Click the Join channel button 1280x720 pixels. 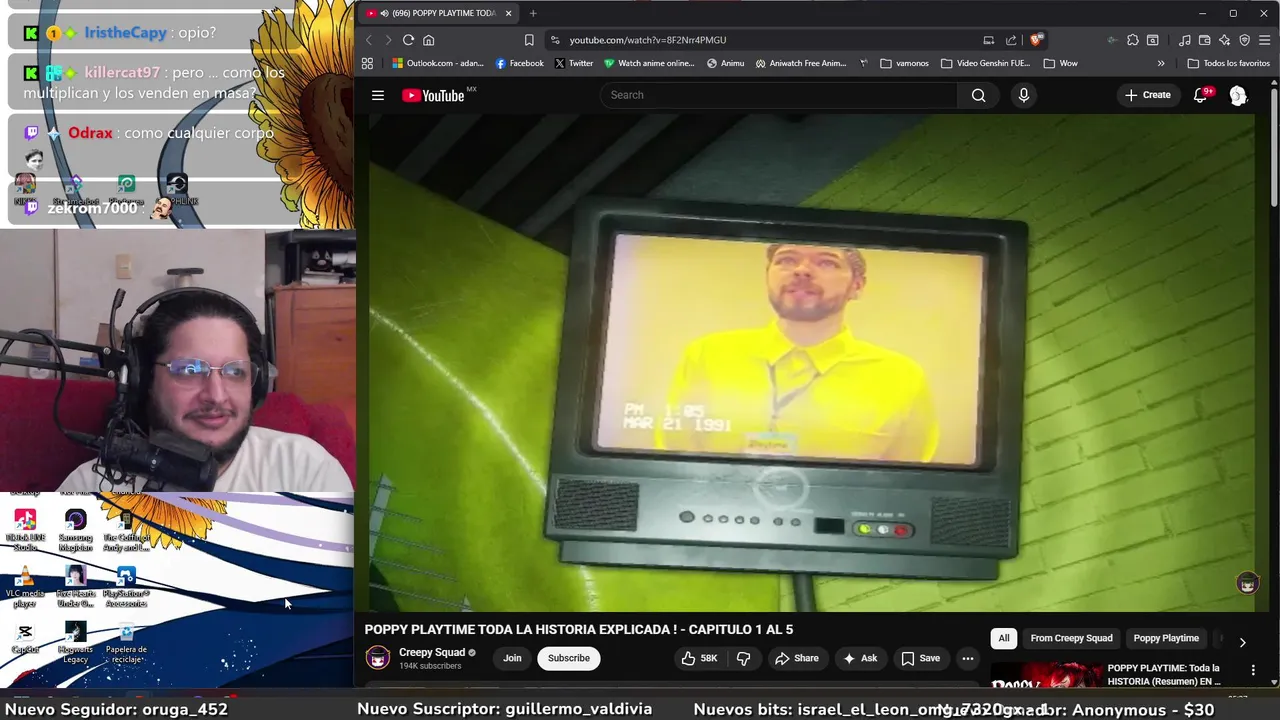pos(512,658)
